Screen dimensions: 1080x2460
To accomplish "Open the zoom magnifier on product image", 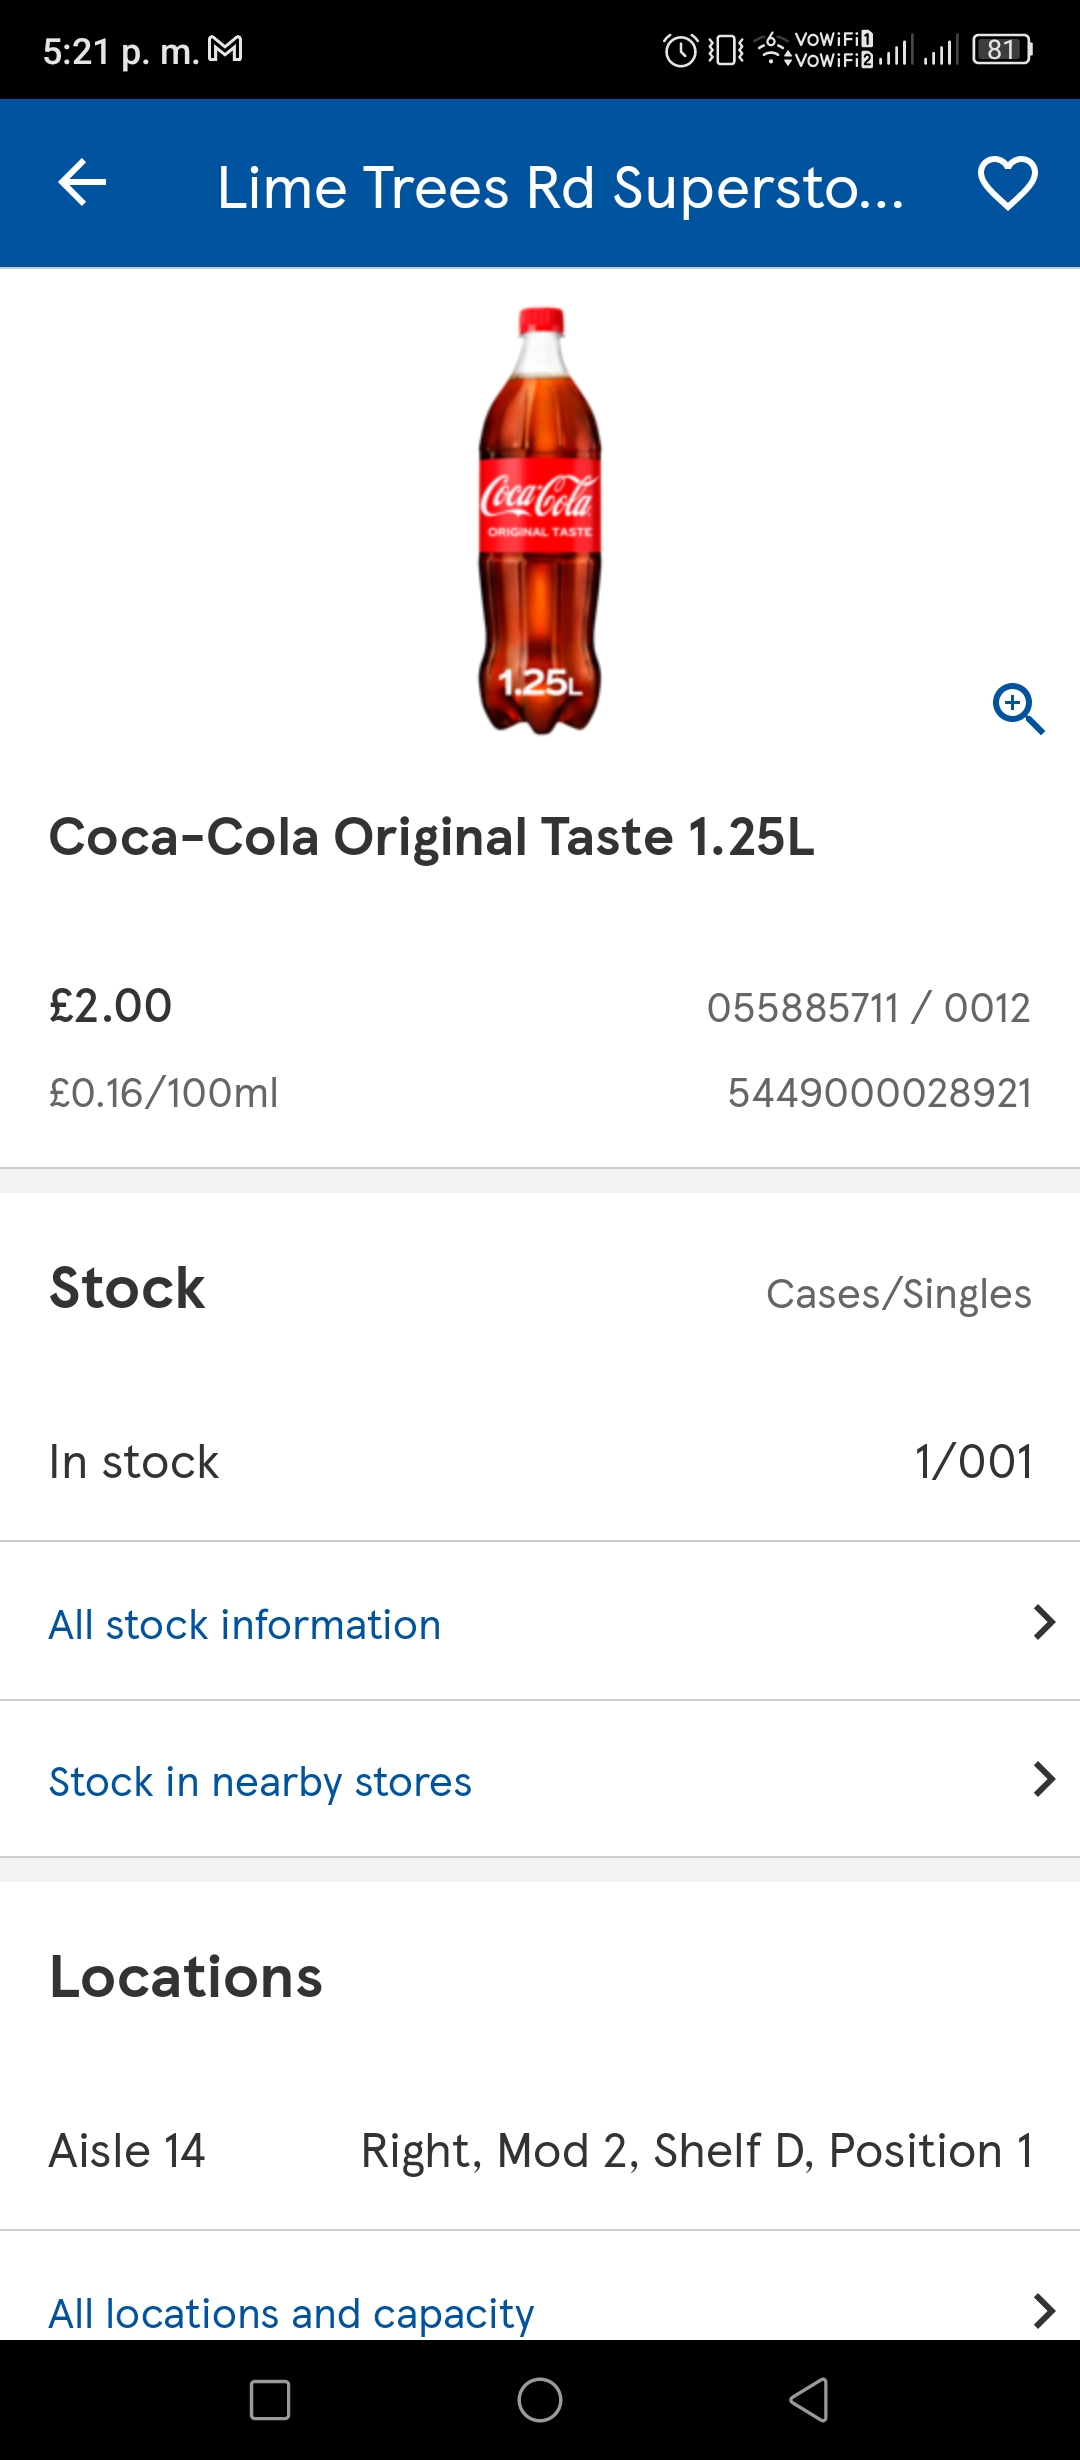I will pos(1018,709).
